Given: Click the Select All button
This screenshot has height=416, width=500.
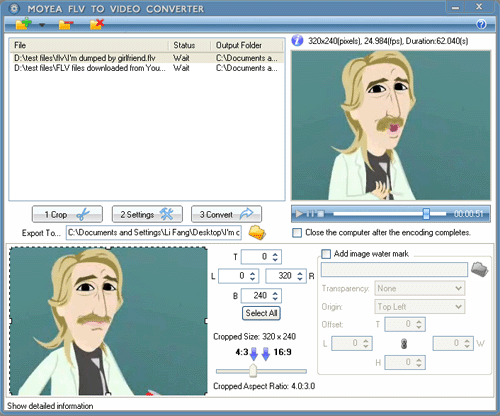Looking at the screenshot, I should (x=261, y=313).
